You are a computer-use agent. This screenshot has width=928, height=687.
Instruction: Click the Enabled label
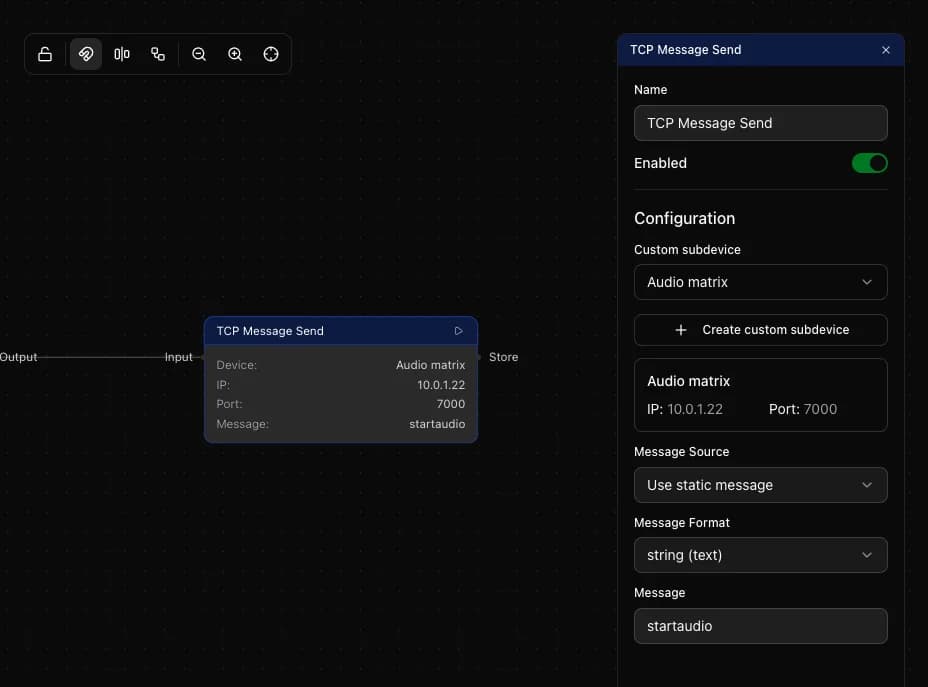(x=660, y=163)
